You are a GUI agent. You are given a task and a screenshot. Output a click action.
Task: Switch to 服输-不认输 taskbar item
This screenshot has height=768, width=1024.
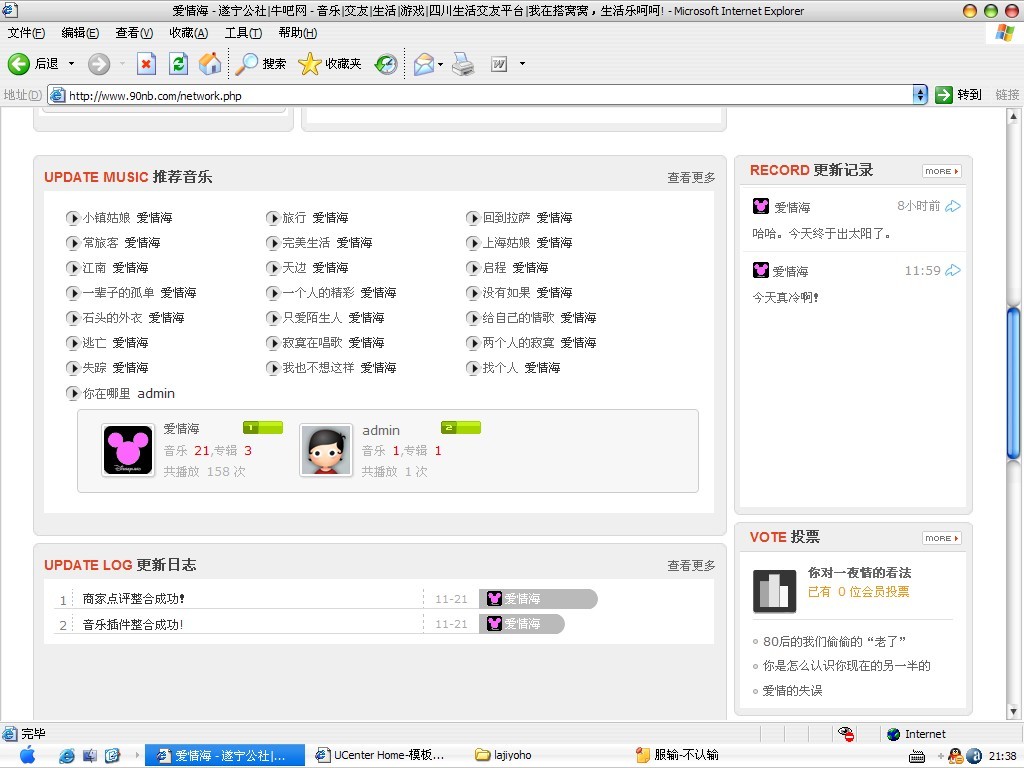click(x=677, y=755)
